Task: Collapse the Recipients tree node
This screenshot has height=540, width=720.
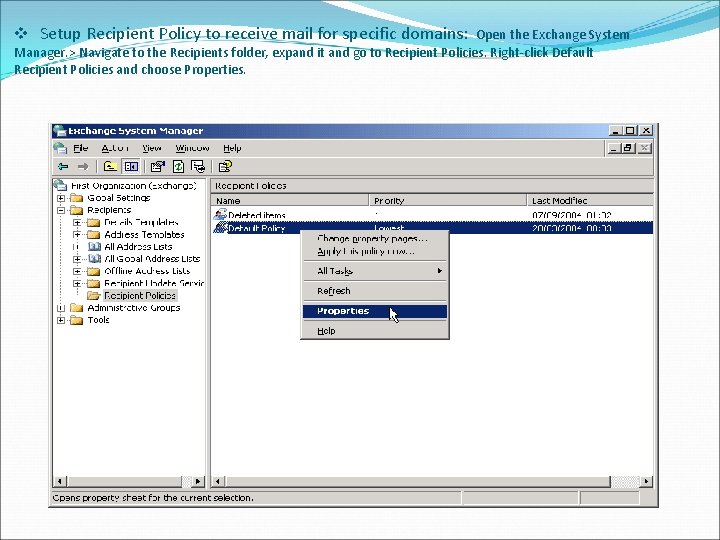Action: tap(61, 210)
